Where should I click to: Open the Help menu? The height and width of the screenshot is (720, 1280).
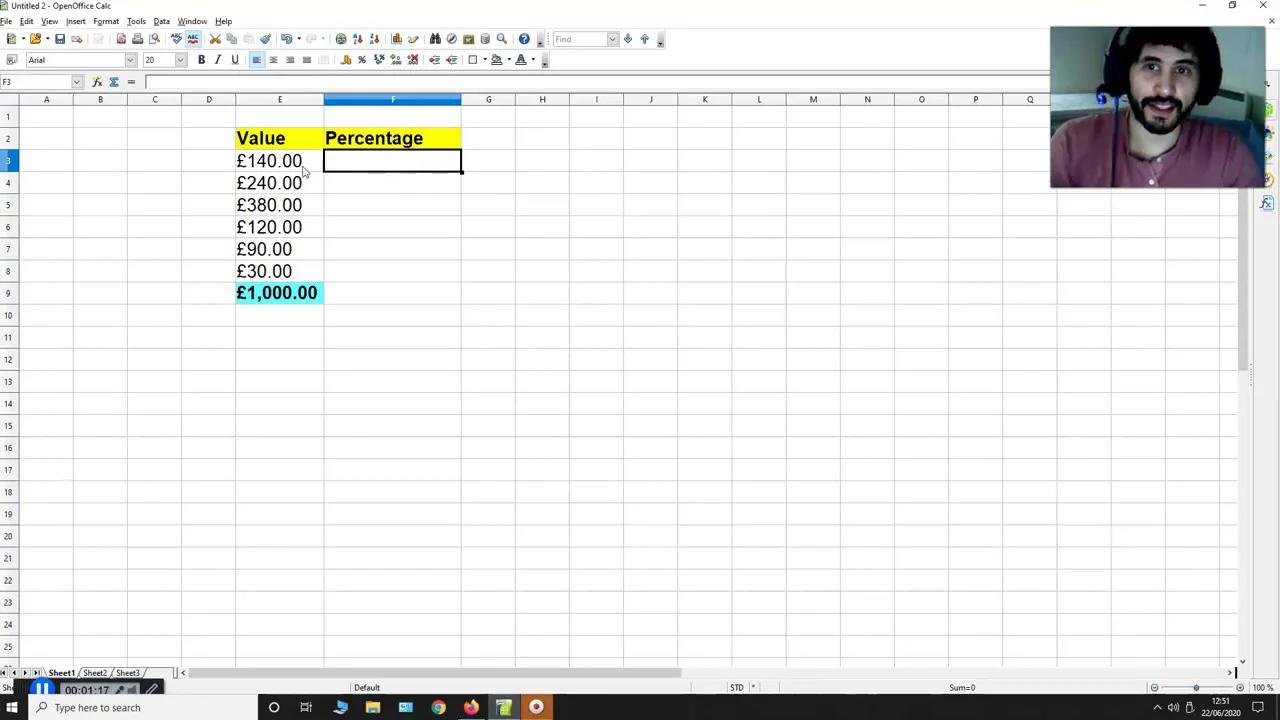pos(223,20)
